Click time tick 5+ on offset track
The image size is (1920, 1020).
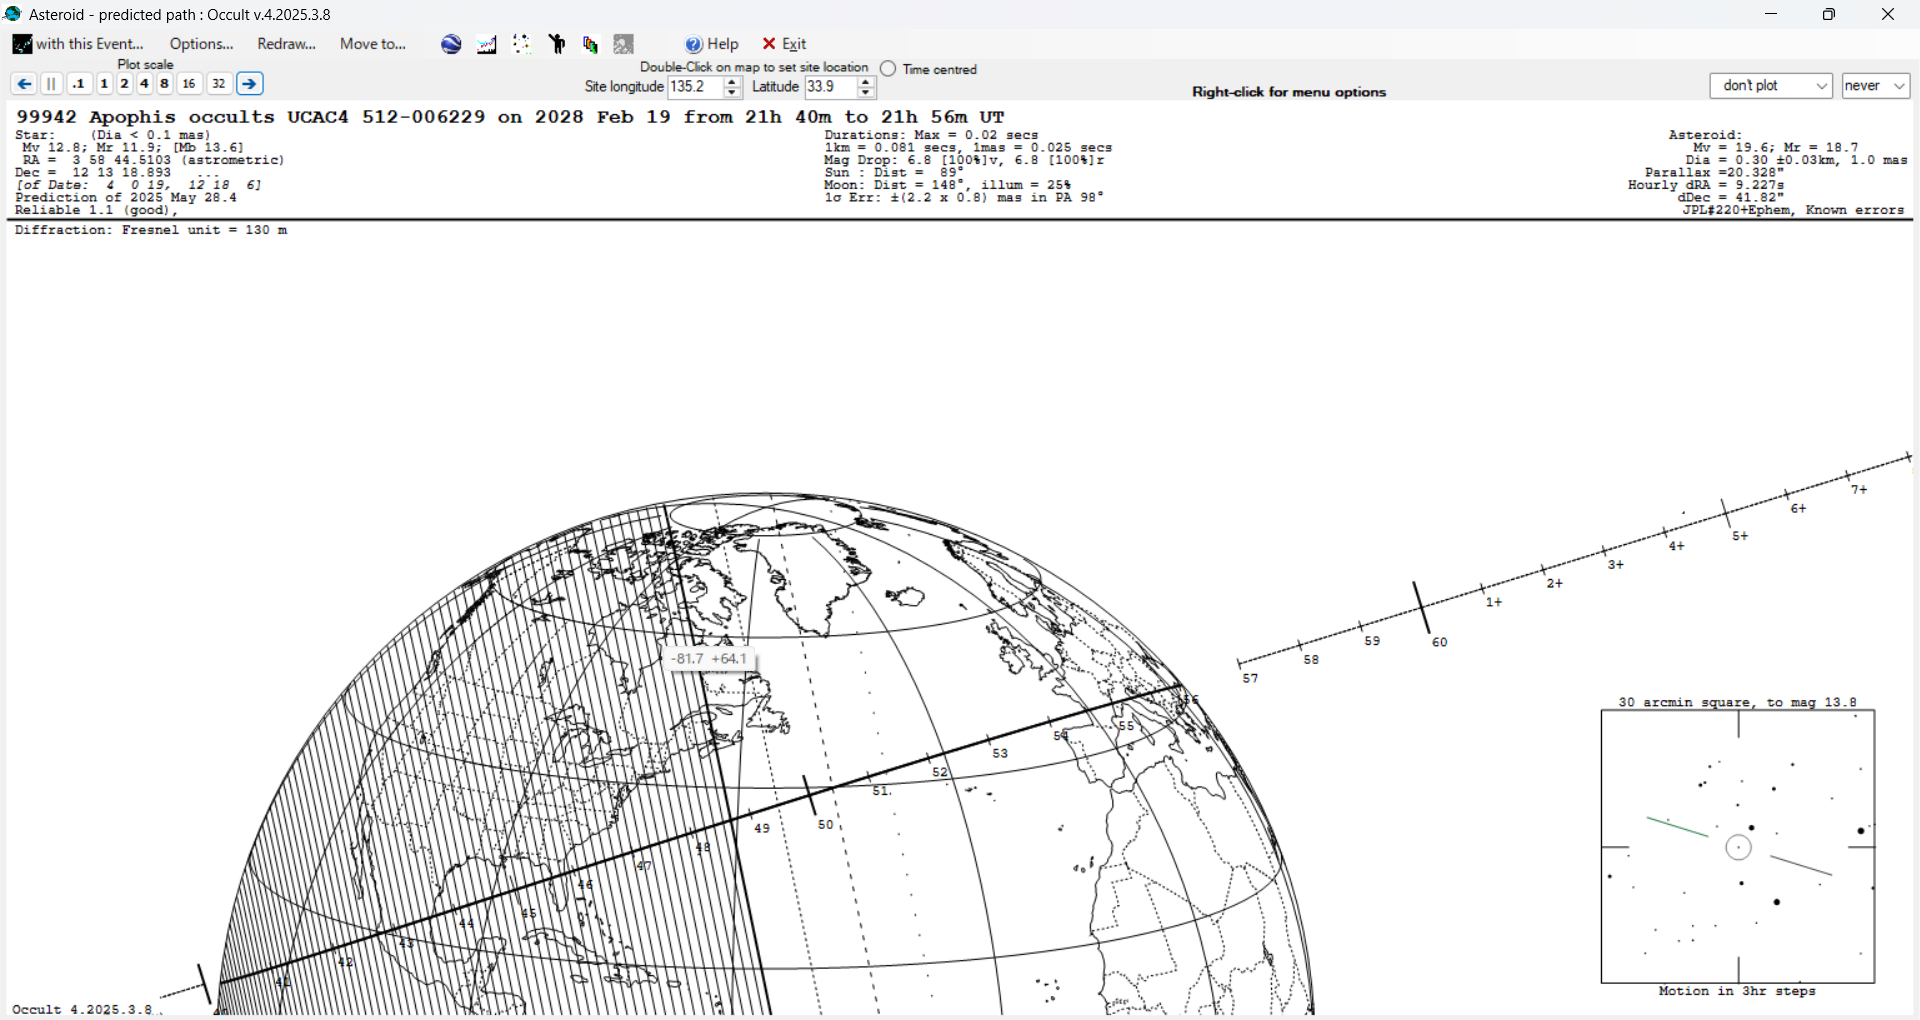tap(1740, 536)
